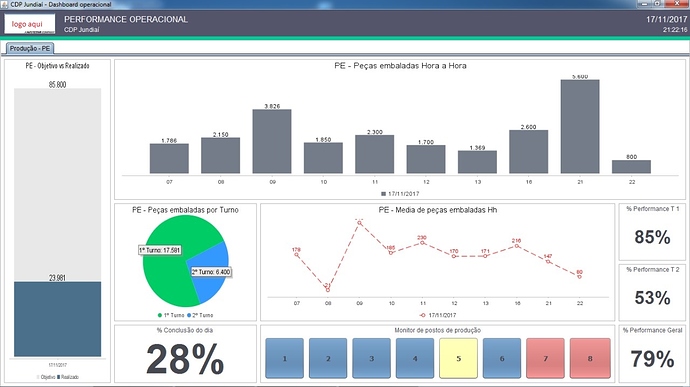Select production station 2 tile

click(x=328, y=358)
